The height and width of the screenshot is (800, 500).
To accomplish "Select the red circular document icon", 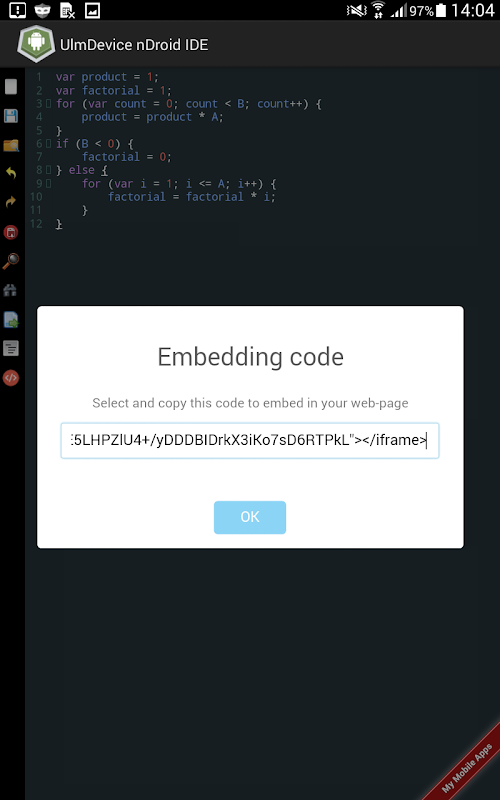I will pyautogui.click(x=11, y=233).
